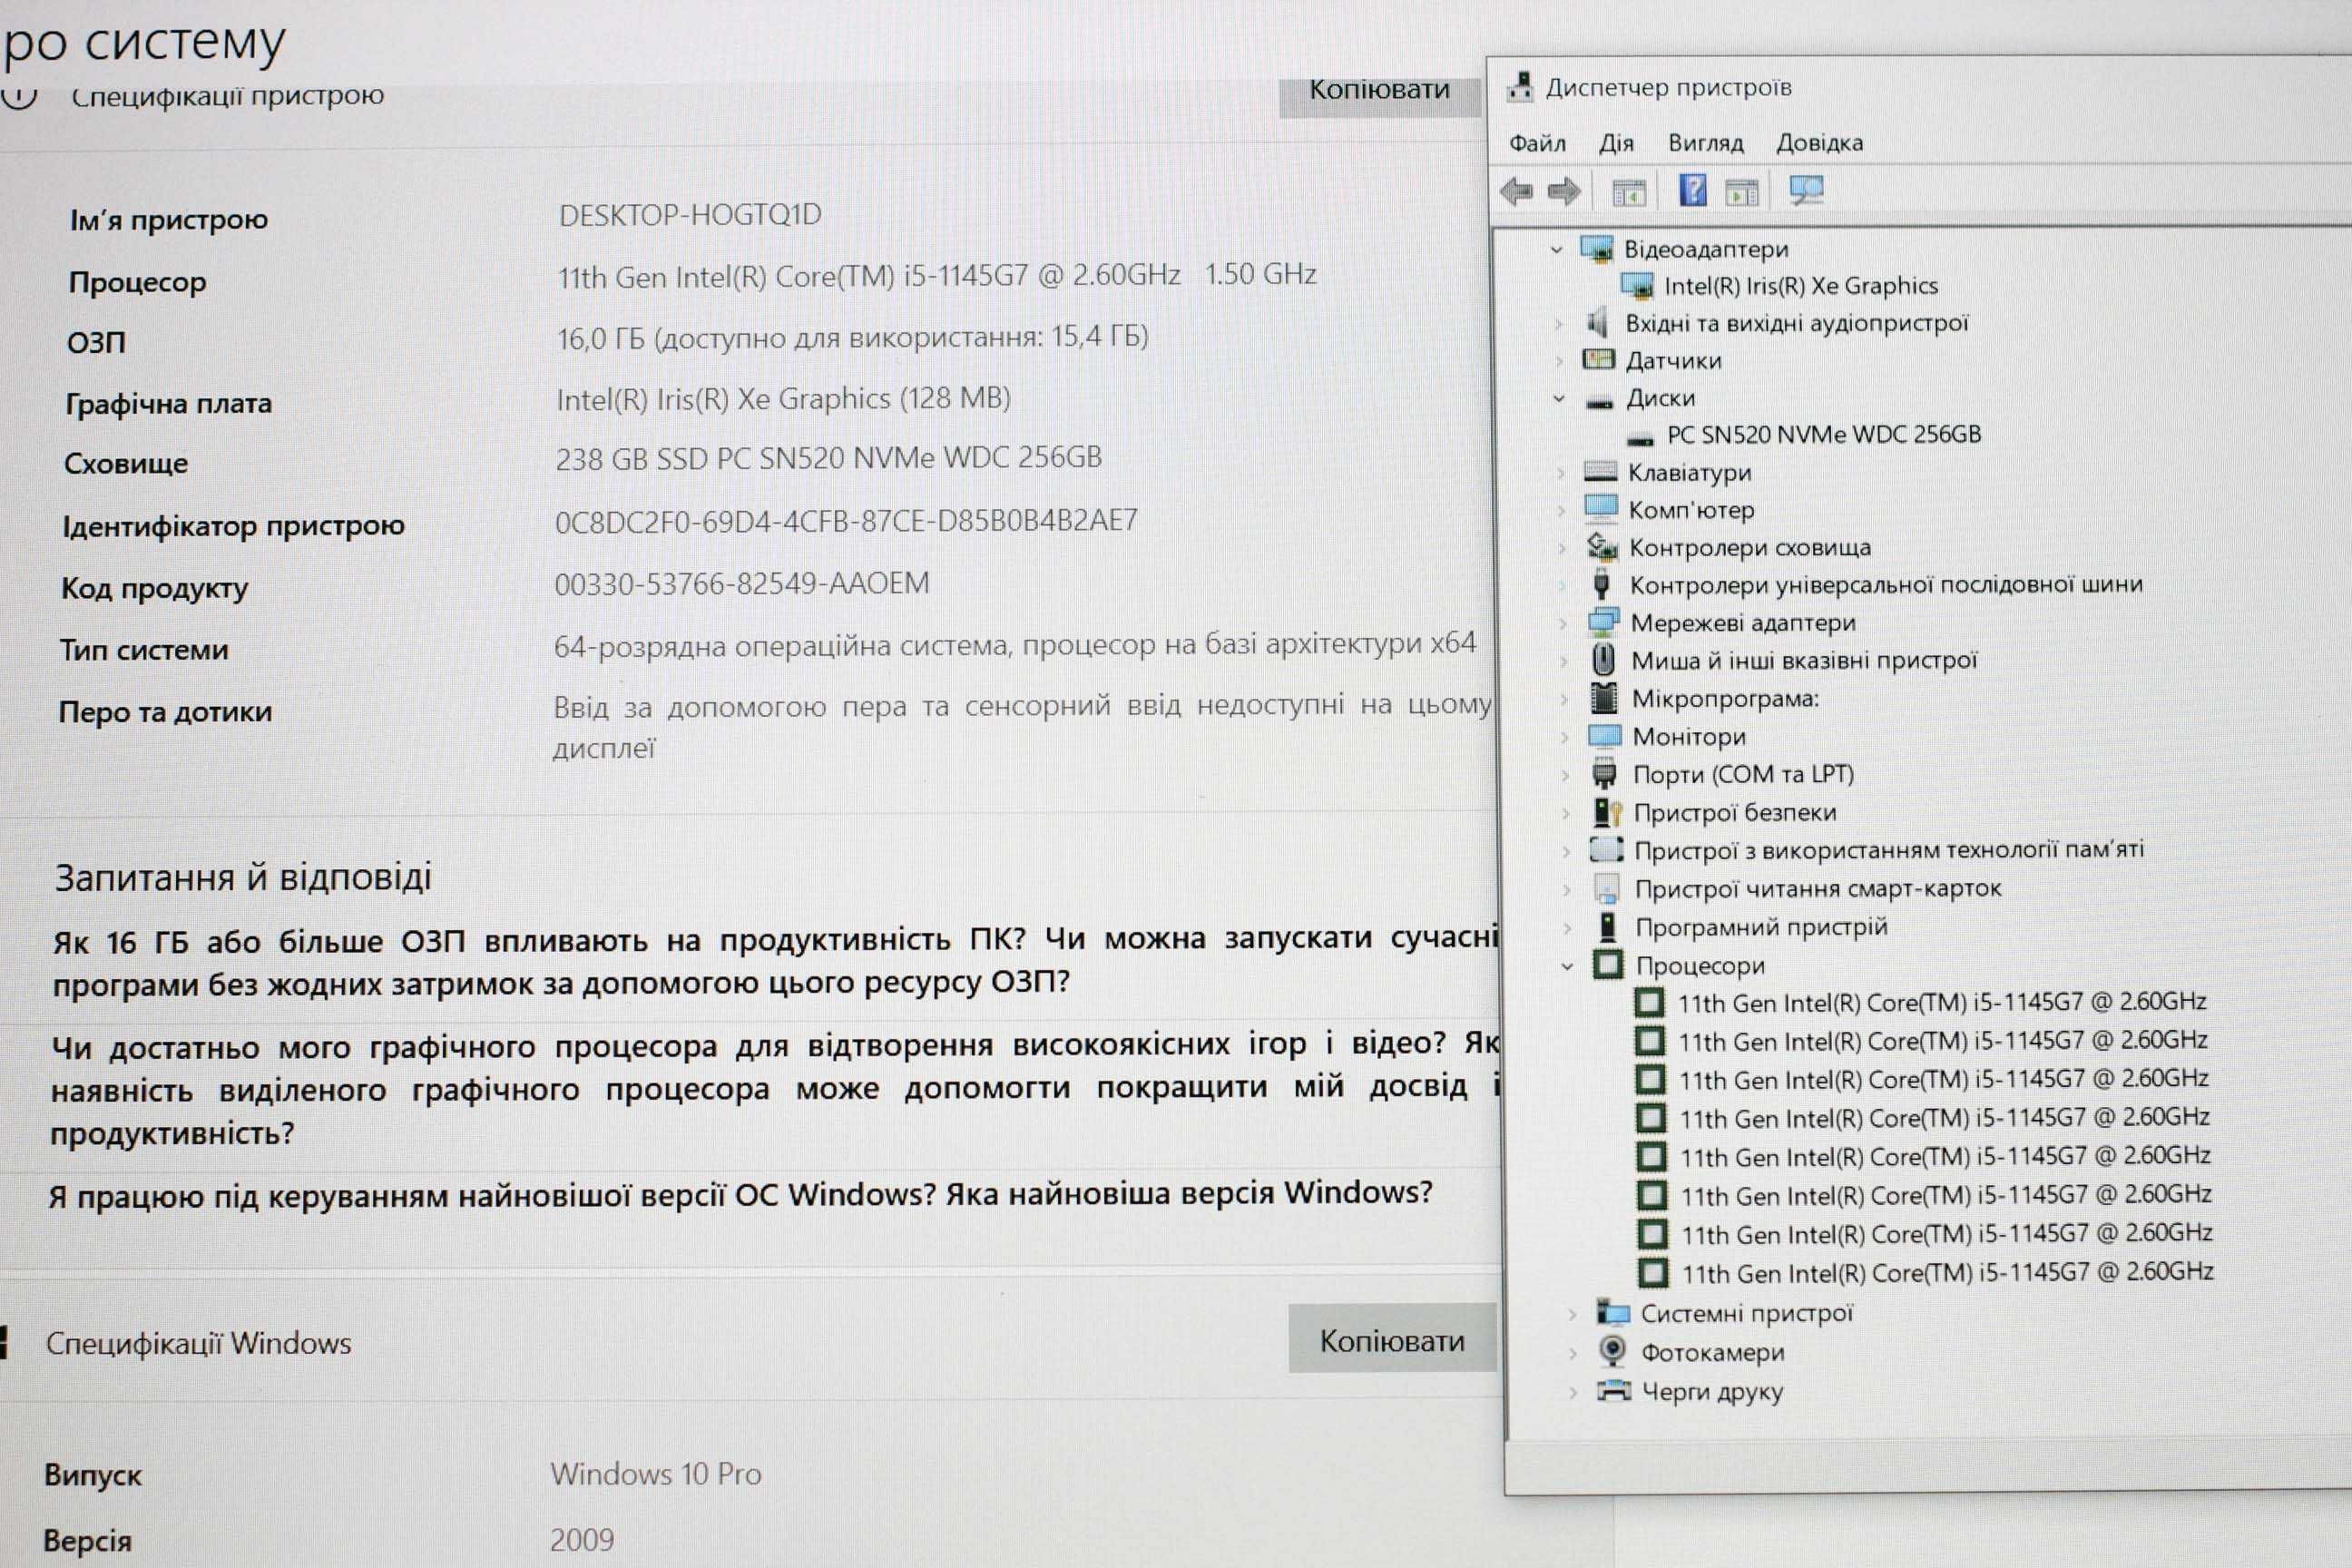
Task: Collapse the Диски category
Action: [1559, 398]
